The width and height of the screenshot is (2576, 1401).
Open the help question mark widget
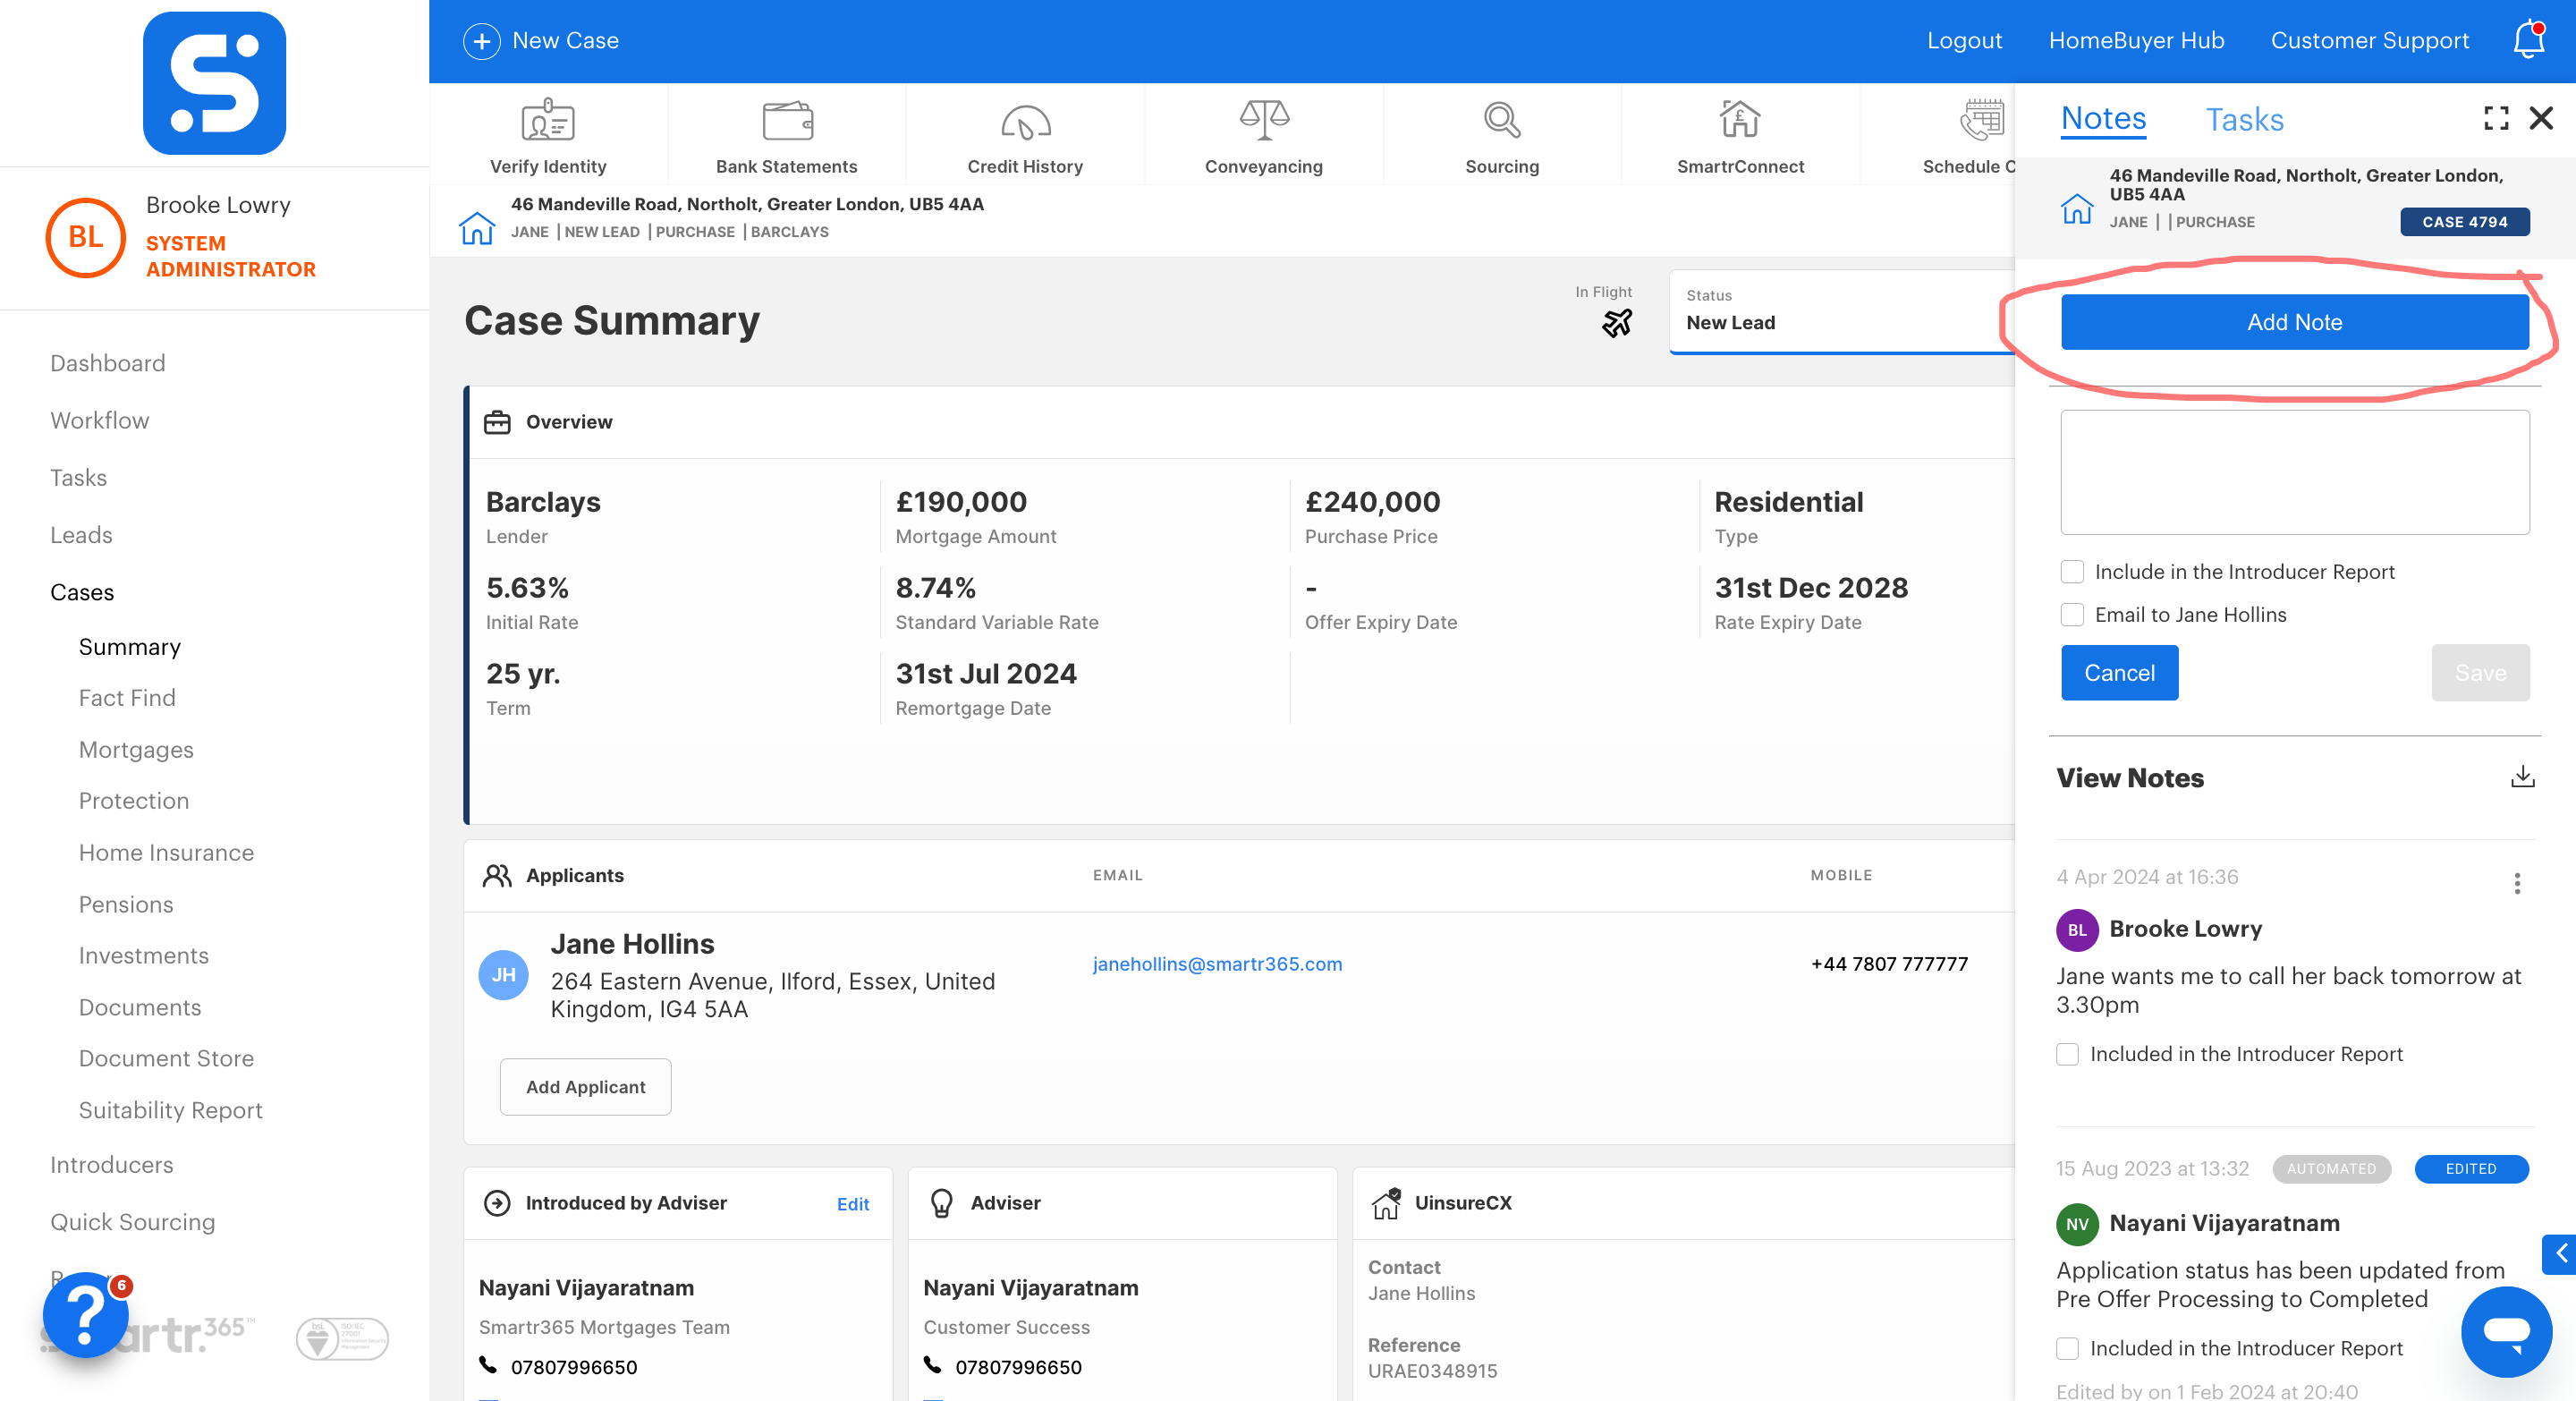(86, 1314)
